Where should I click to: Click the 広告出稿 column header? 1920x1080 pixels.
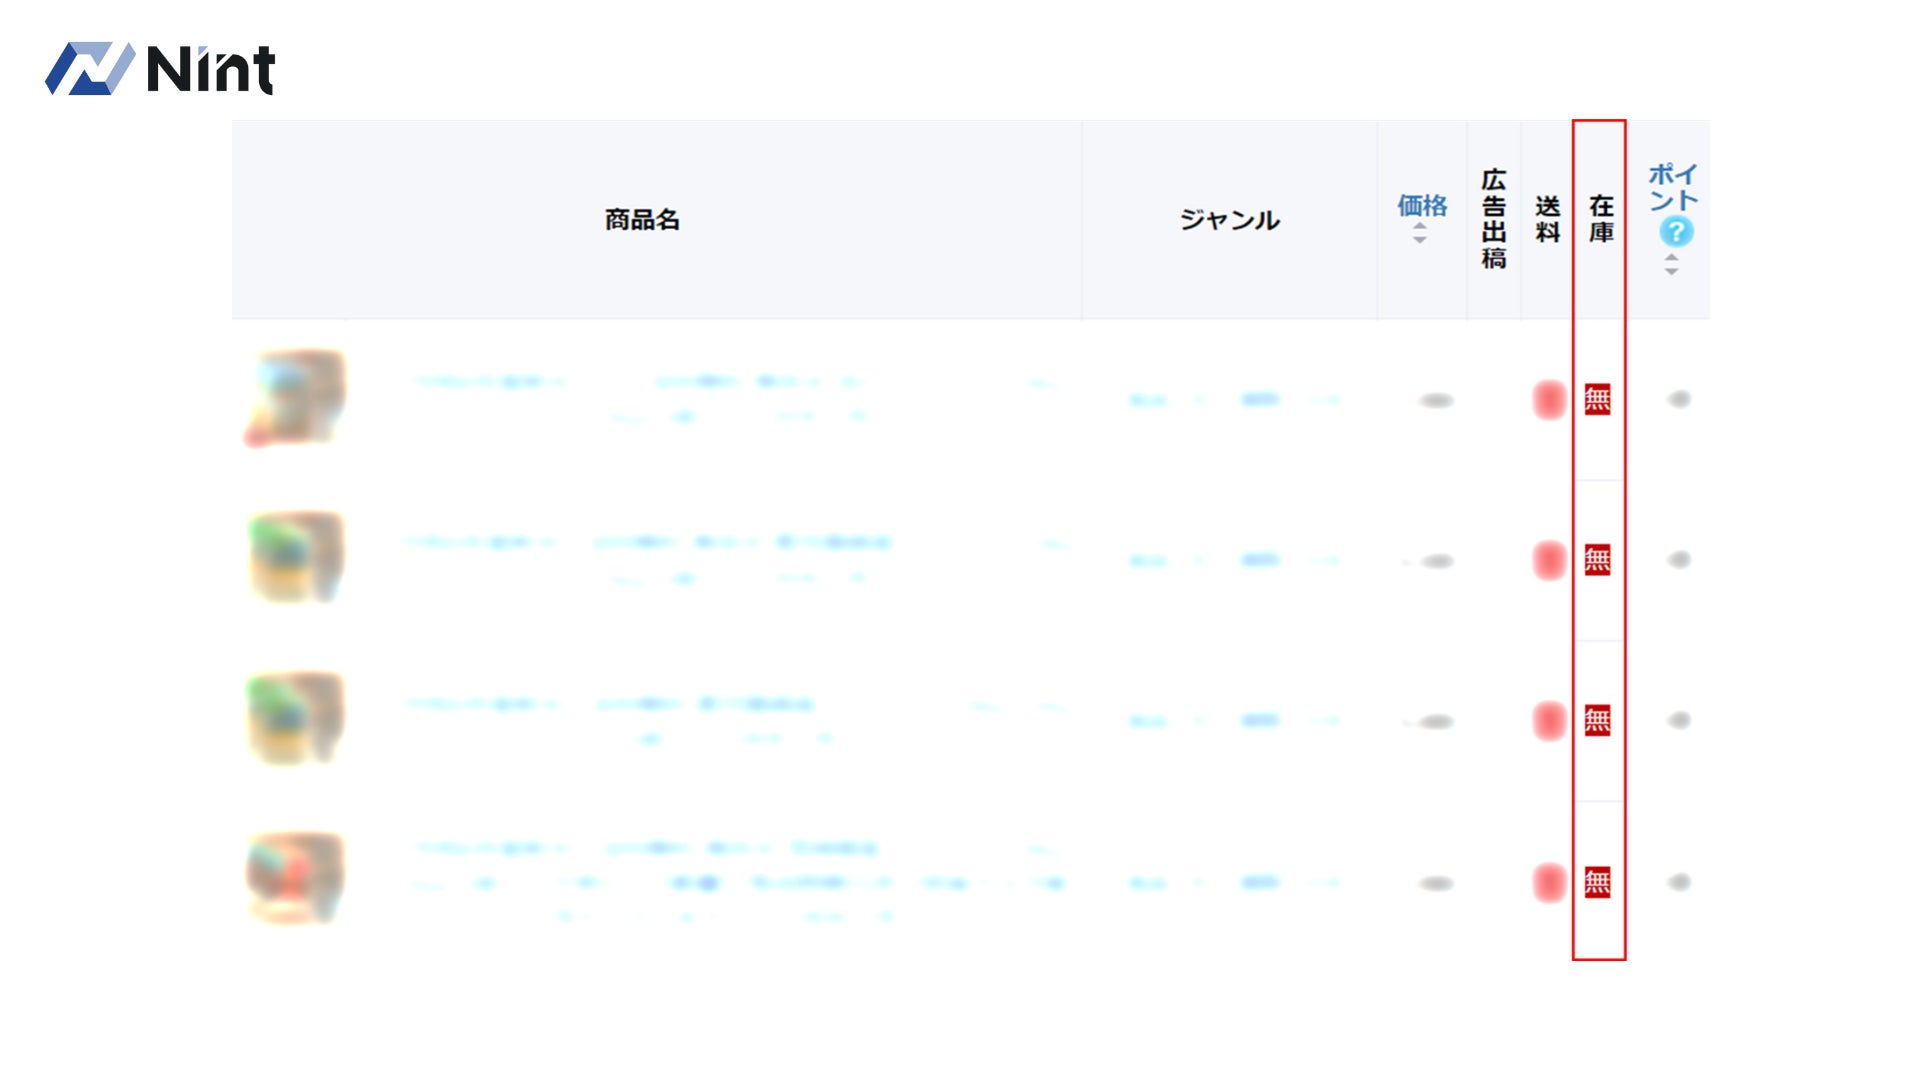[x=1493, y=219]
